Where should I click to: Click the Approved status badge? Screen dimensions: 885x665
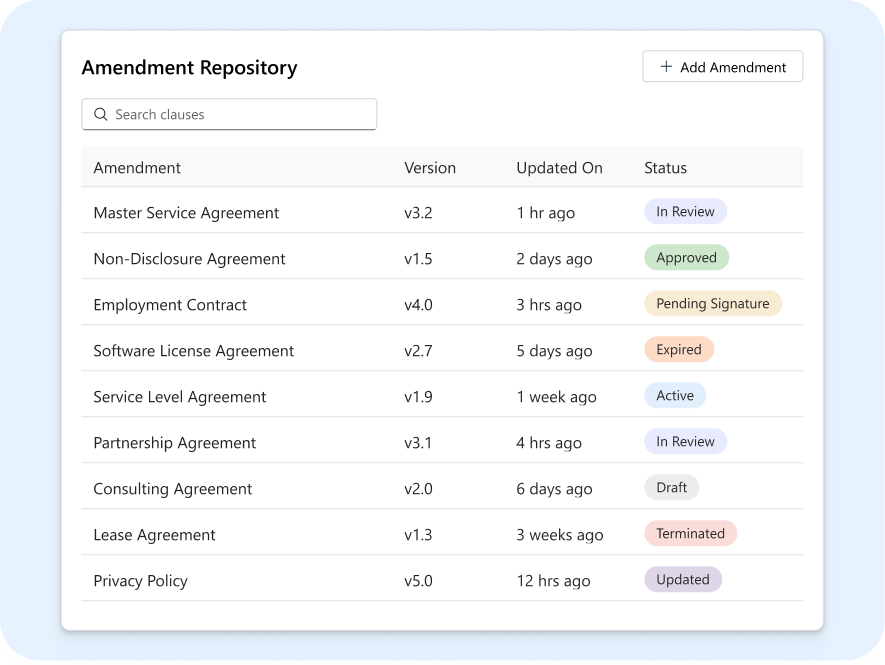(x=686, y=257)
